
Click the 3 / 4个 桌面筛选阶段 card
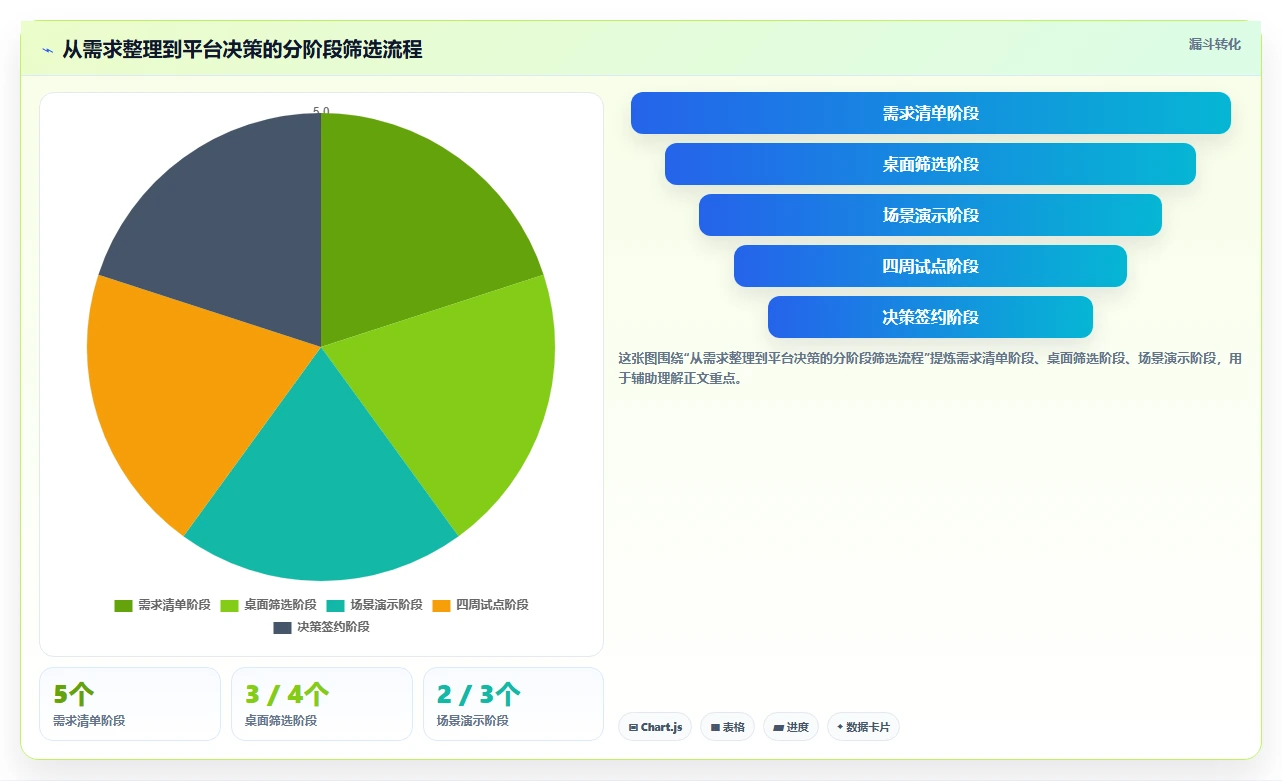coord(322,704)
